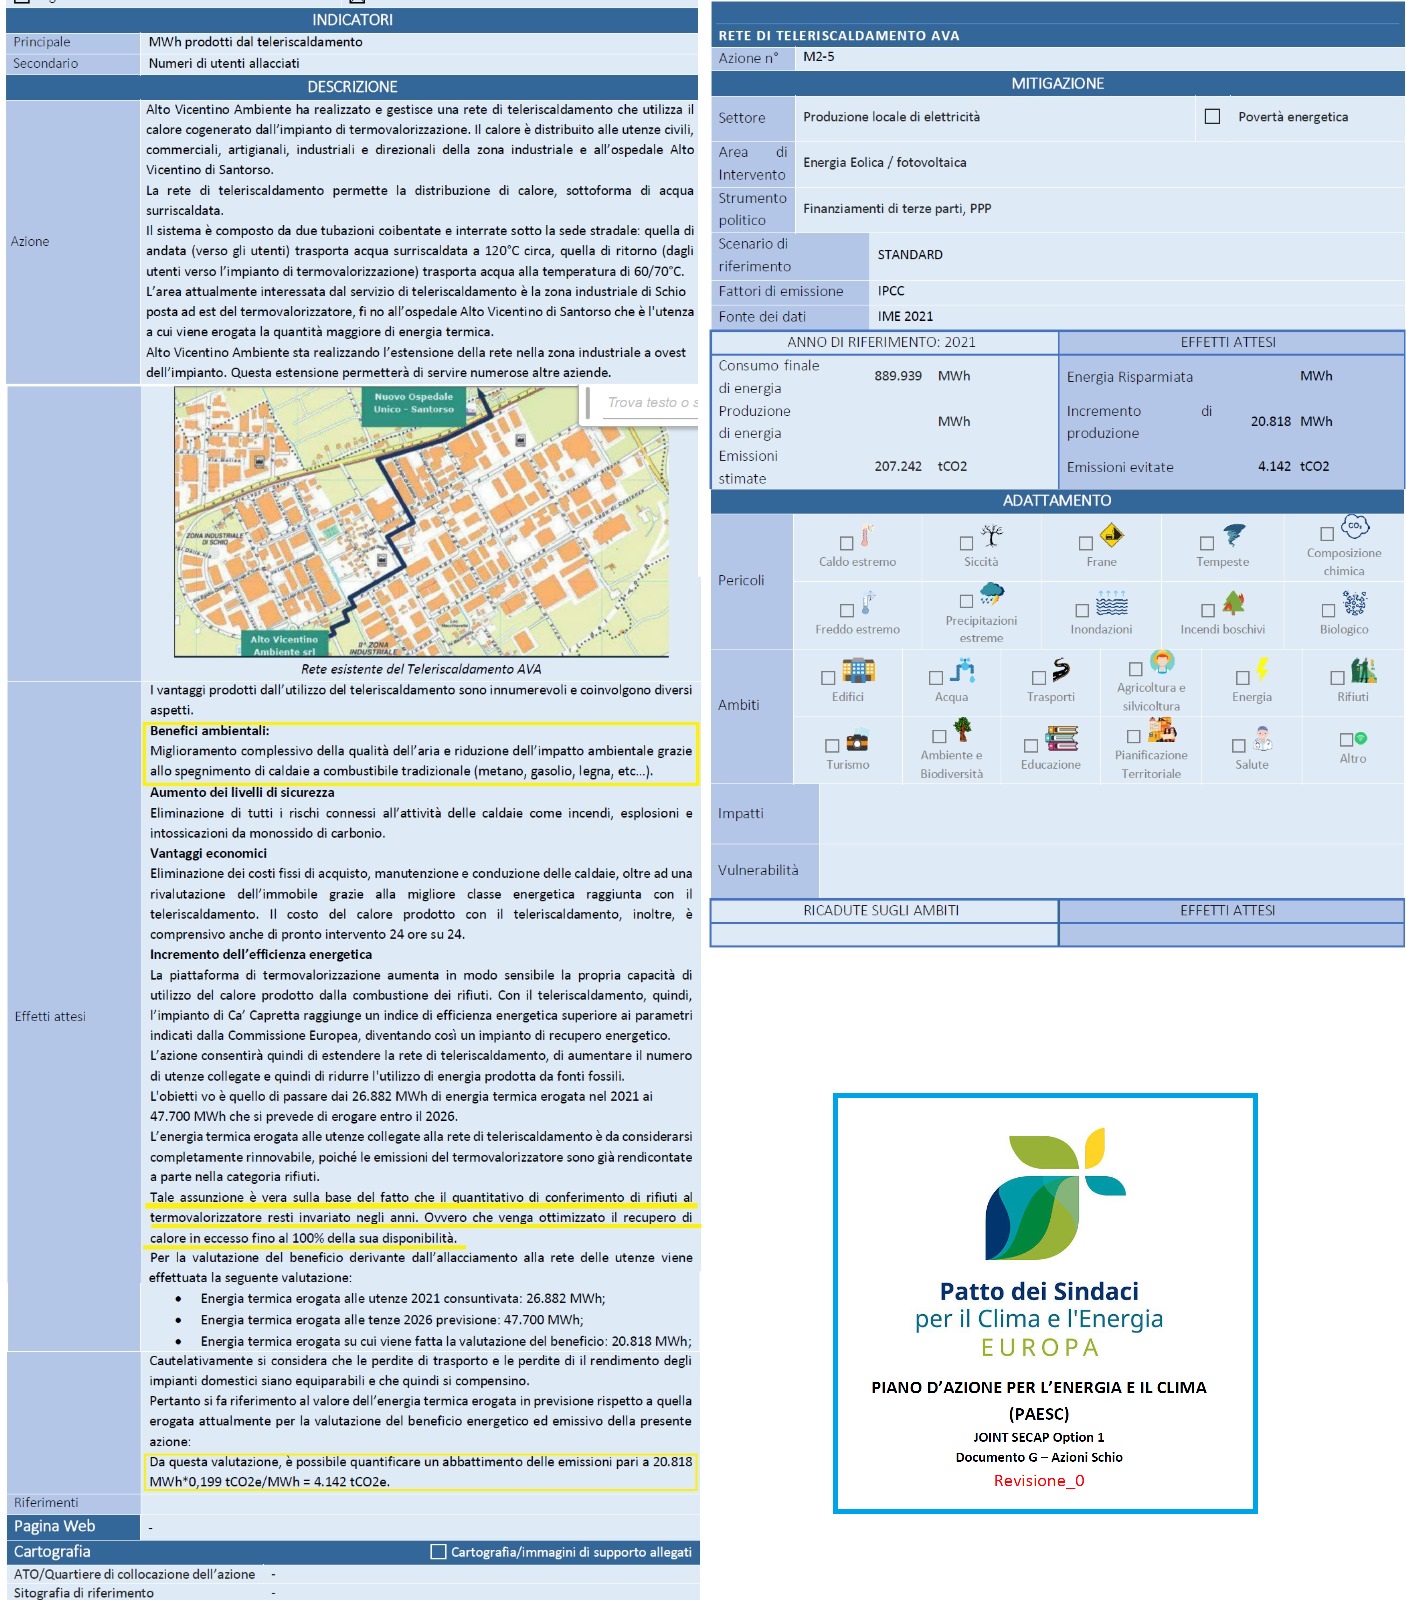Click the Patto dei Sindaci logo
Viewport: 1406px width, 1600px height.
click(1055, 1194)
